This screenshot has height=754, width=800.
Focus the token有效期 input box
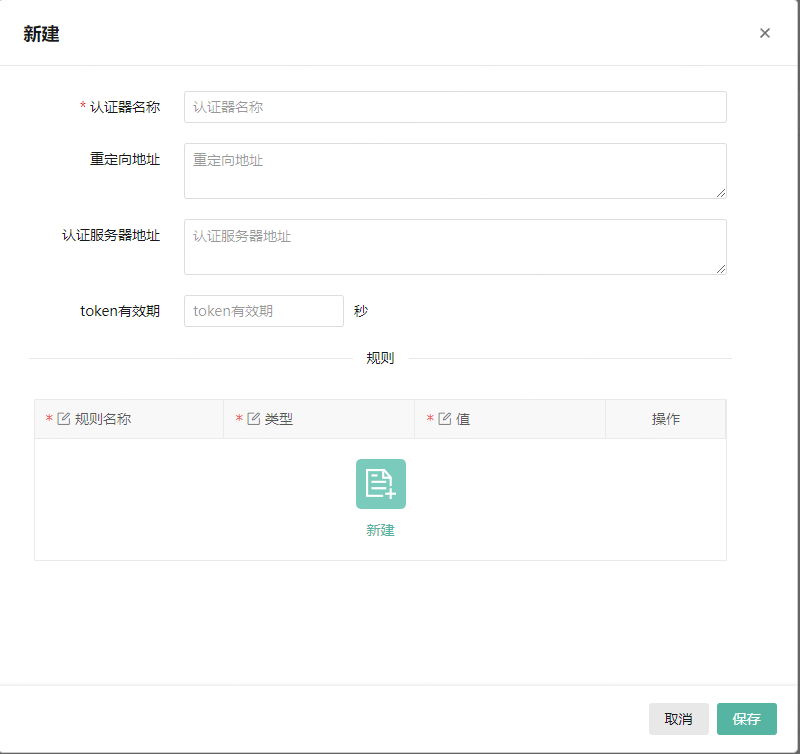[x=264, y=311]
